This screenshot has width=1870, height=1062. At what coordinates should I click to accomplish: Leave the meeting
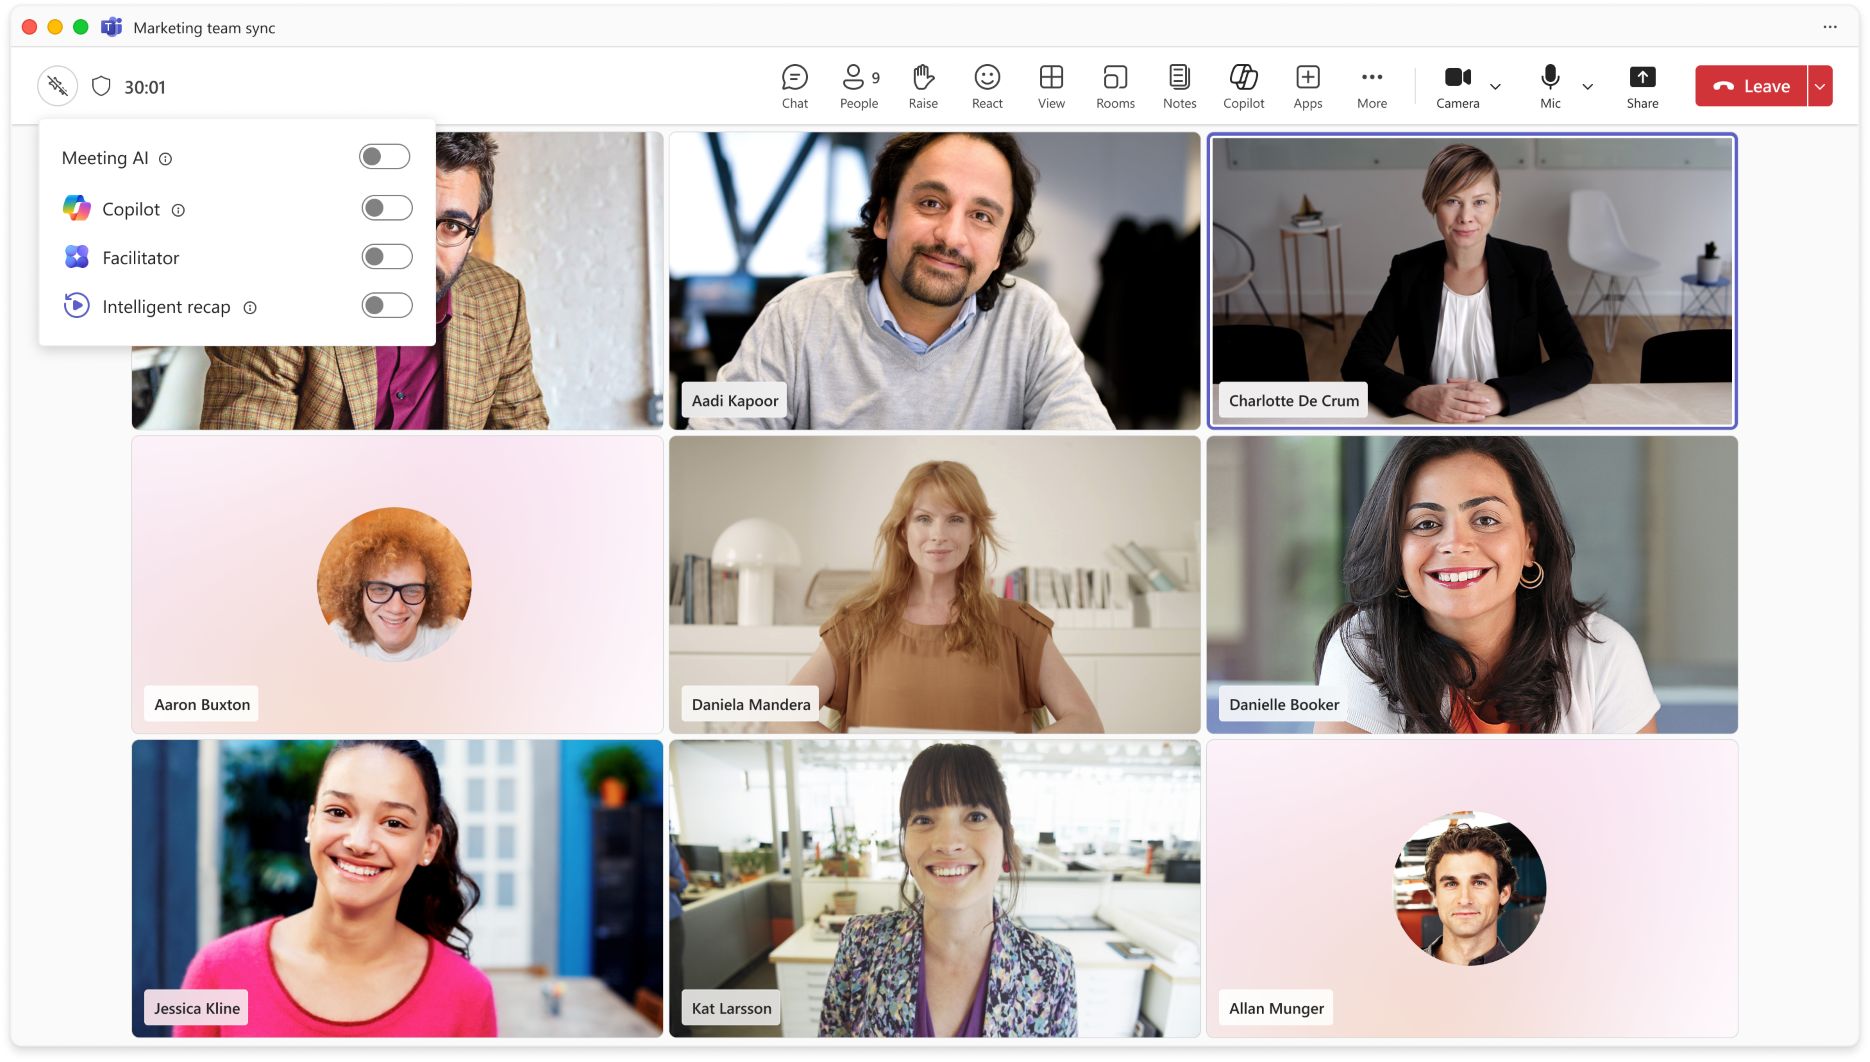tap(1751, 86)
